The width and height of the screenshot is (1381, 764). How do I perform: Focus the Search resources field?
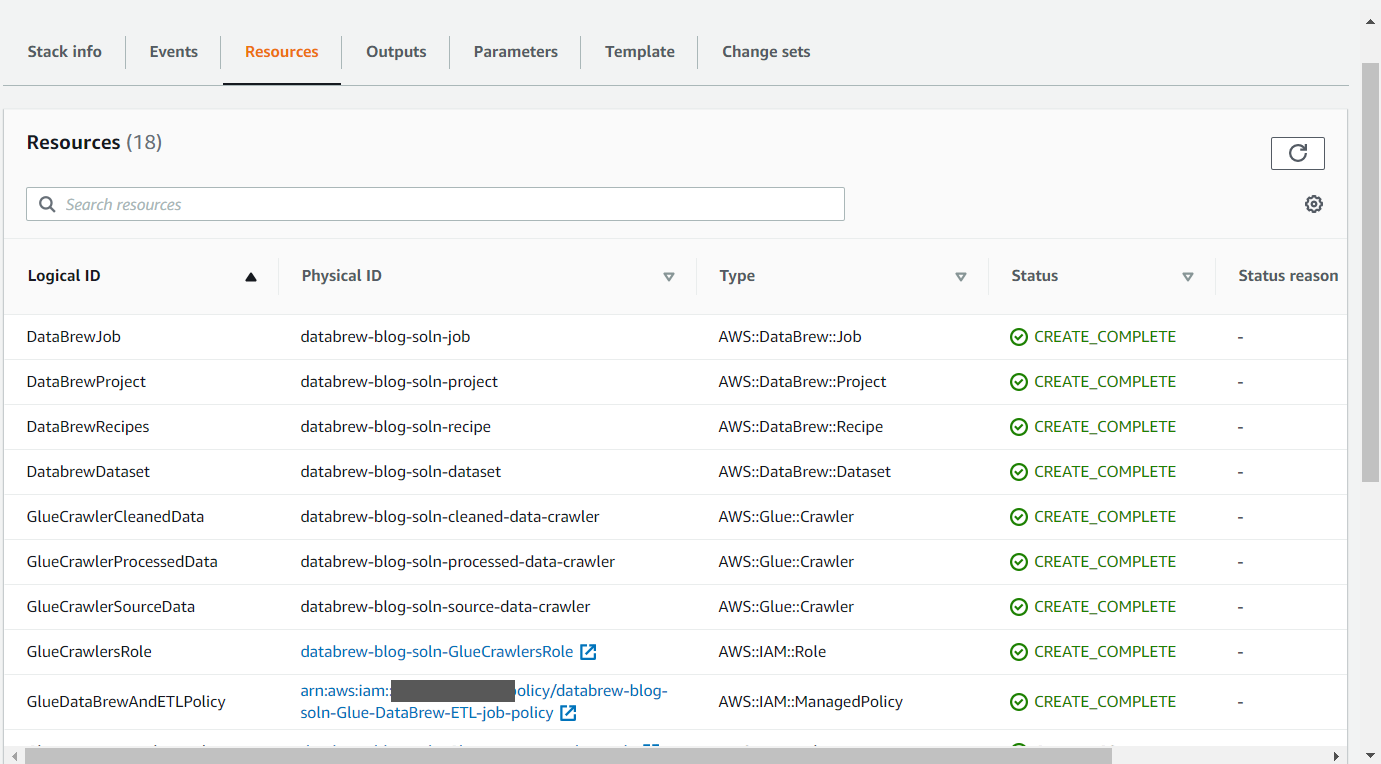click(x=435, y=204)
